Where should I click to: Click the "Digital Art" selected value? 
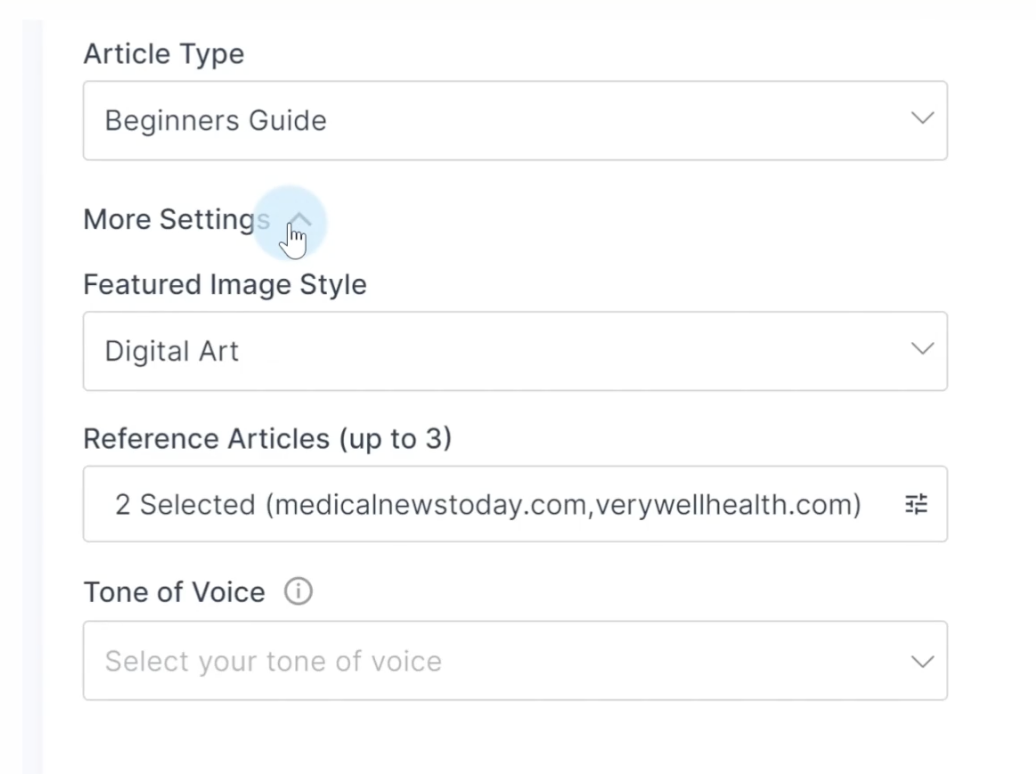click(x=172, y=352)
